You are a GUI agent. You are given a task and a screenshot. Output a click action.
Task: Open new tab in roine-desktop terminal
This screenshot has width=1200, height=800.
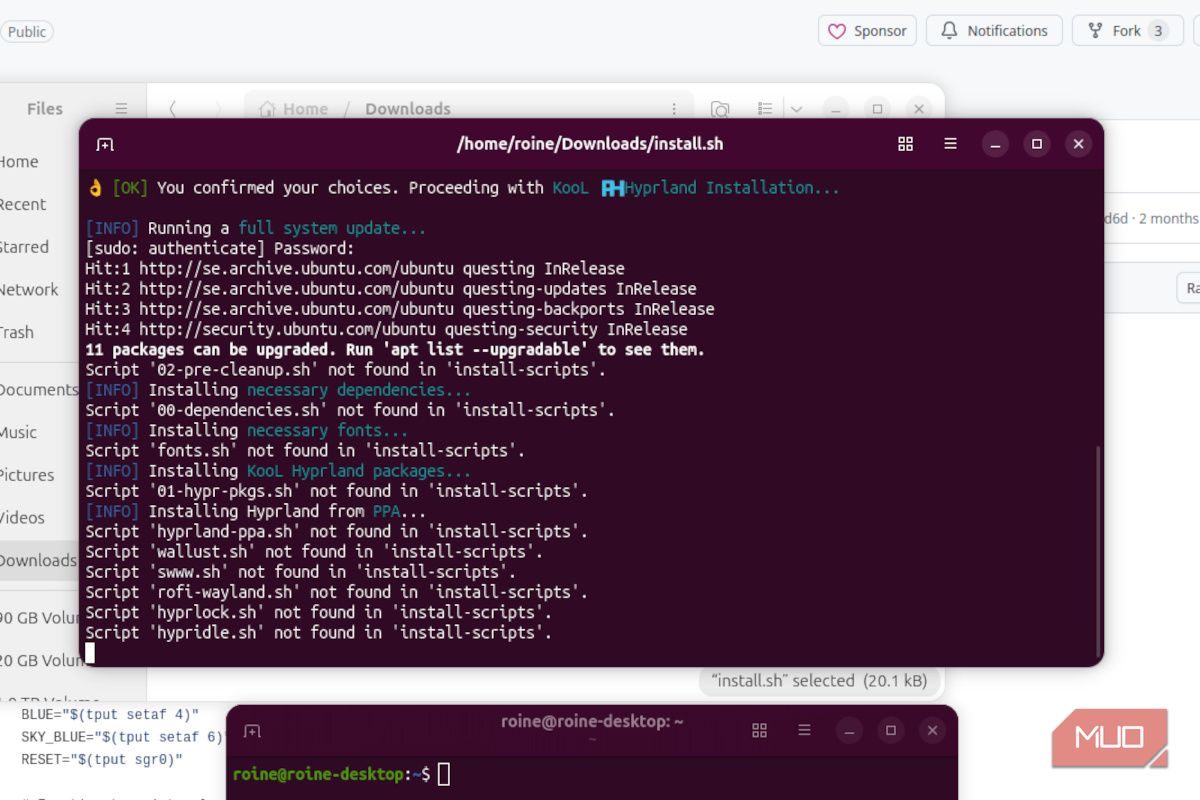tap(252, 731)
